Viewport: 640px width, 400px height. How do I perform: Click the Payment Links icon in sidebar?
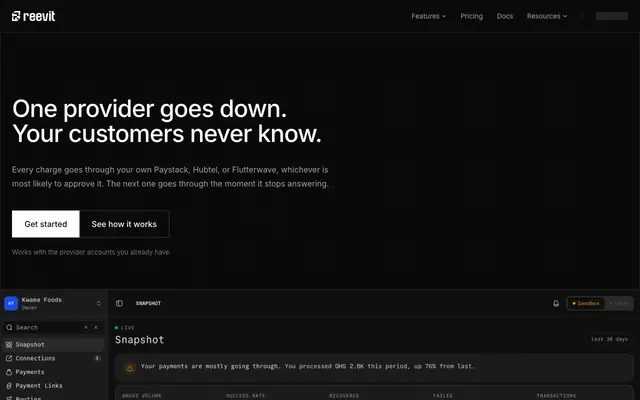tap(9, 386)
